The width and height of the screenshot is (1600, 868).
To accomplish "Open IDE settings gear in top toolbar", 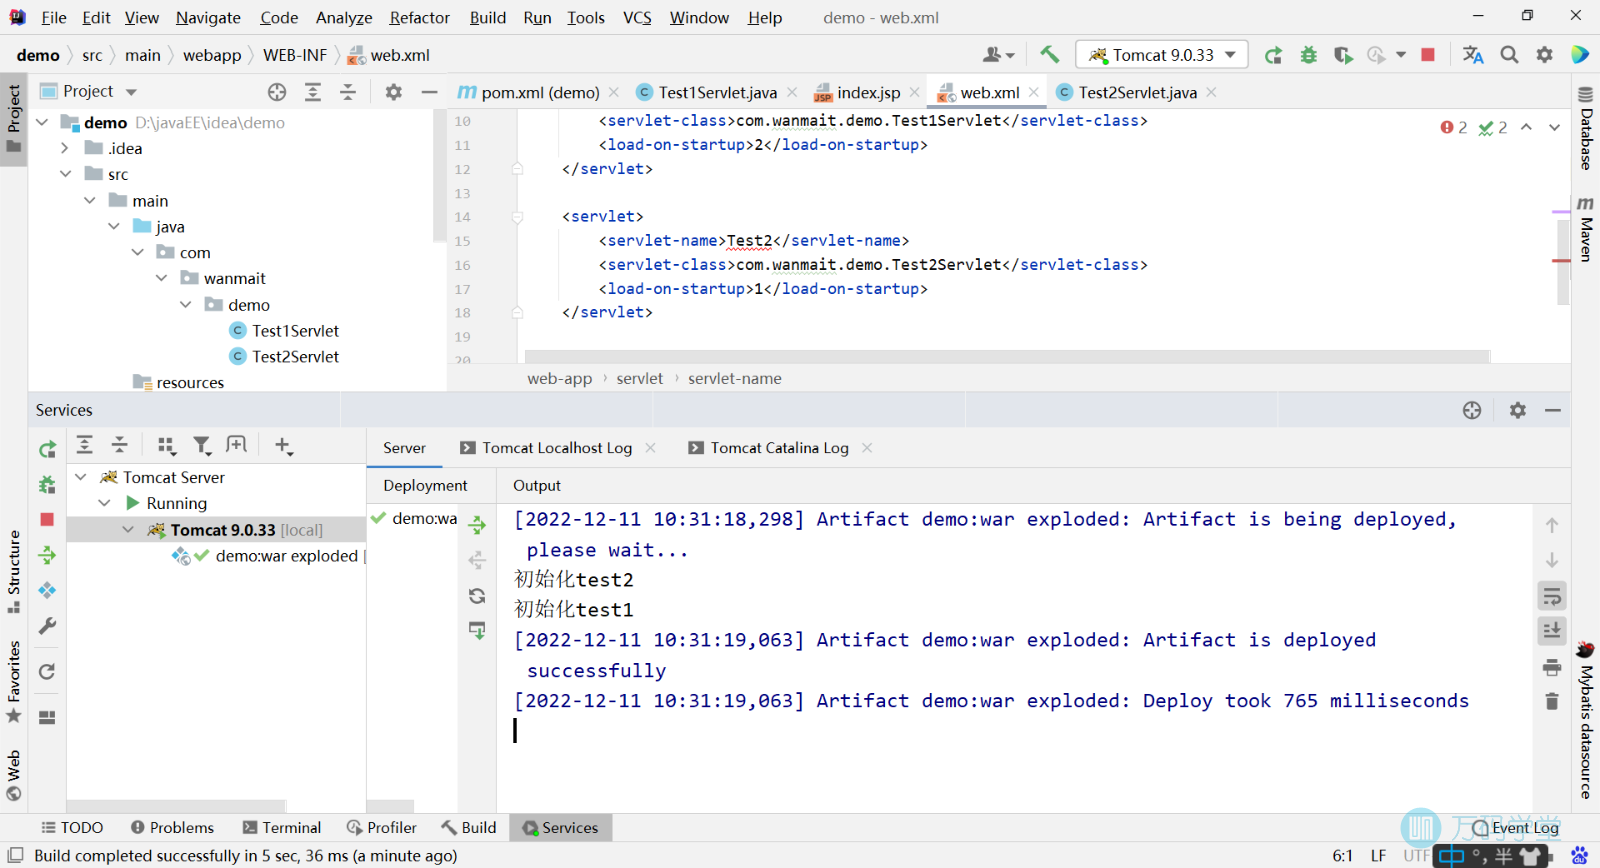I will [1545, 55].
